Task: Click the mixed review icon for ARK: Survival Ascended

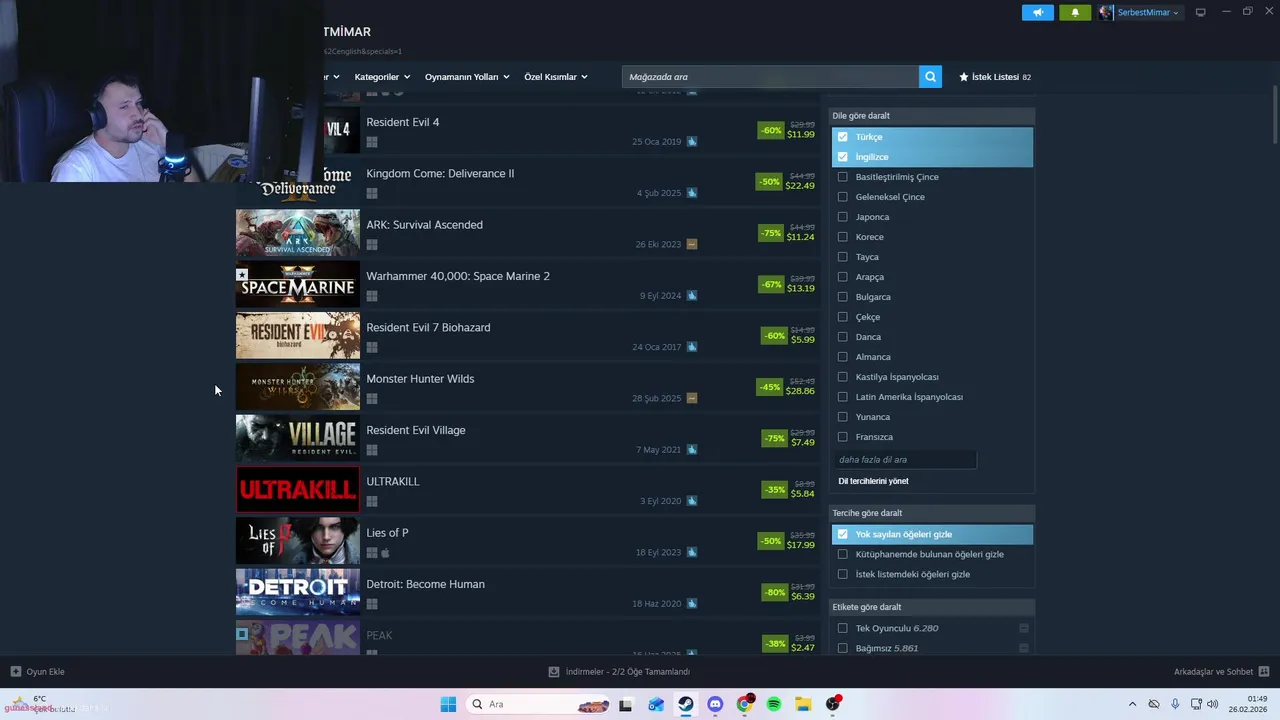Action: (x=692, y=244)
